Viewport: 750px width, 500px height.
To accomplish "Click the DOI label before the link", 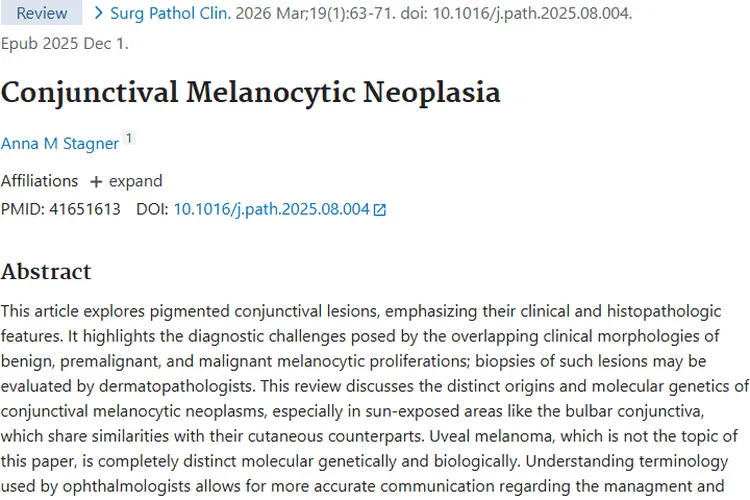I will click(152, 209).
